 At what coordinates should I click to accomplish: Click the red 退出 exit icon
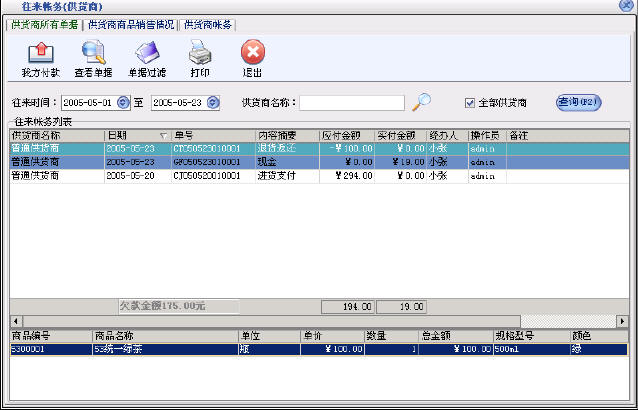tap(253, 54)
